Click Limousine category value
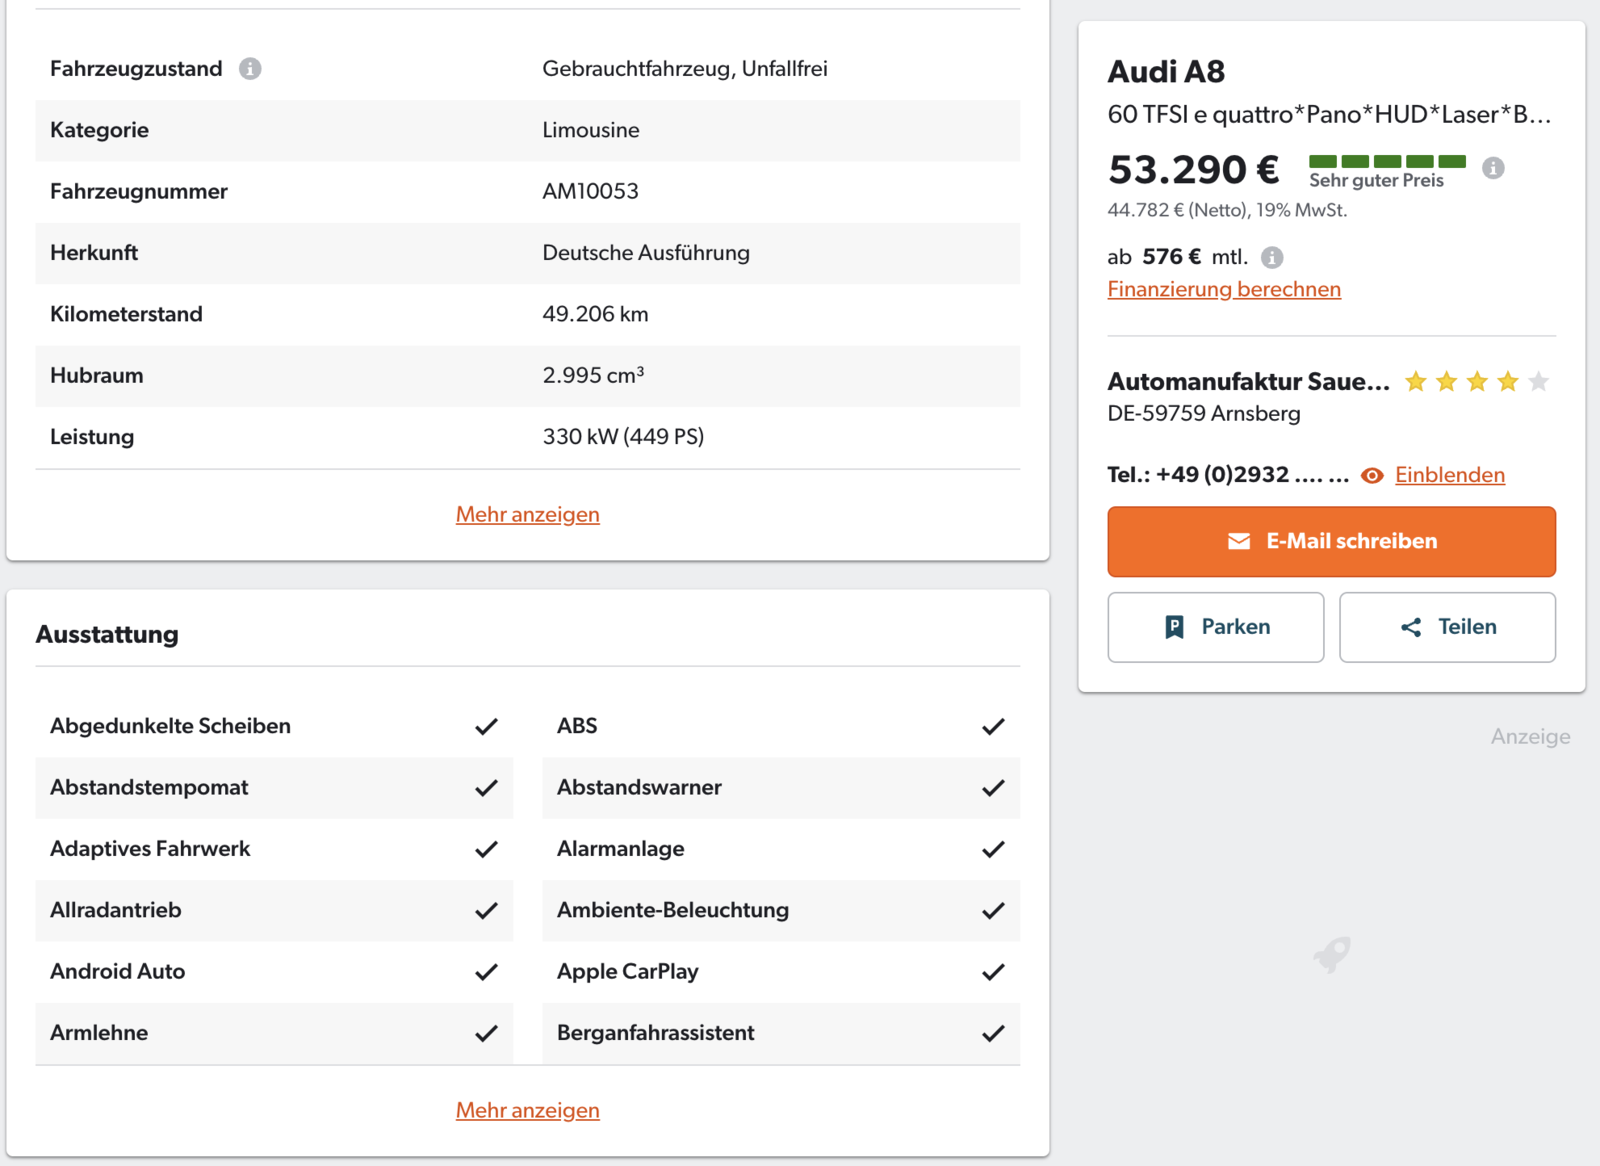This screenshot has height=1166, width=1600. point(591,130)
